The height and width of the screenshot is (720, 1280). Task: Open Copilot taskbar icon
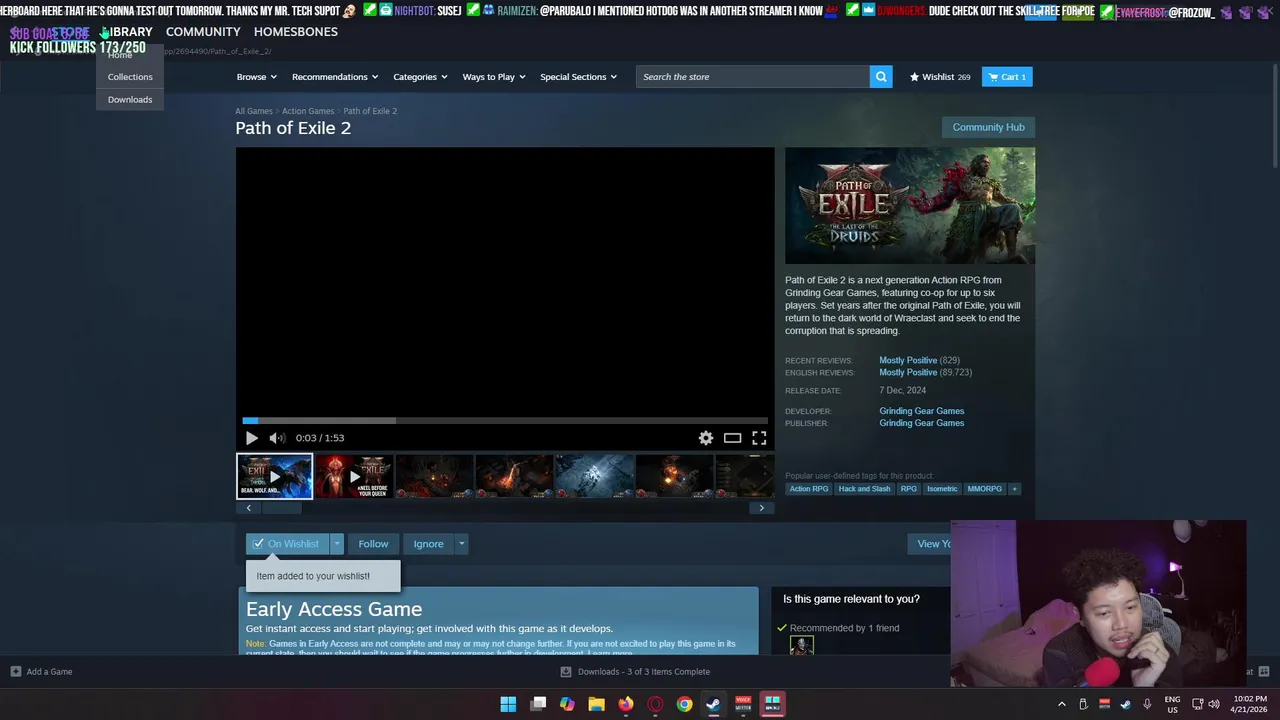[x=567, y=704]
